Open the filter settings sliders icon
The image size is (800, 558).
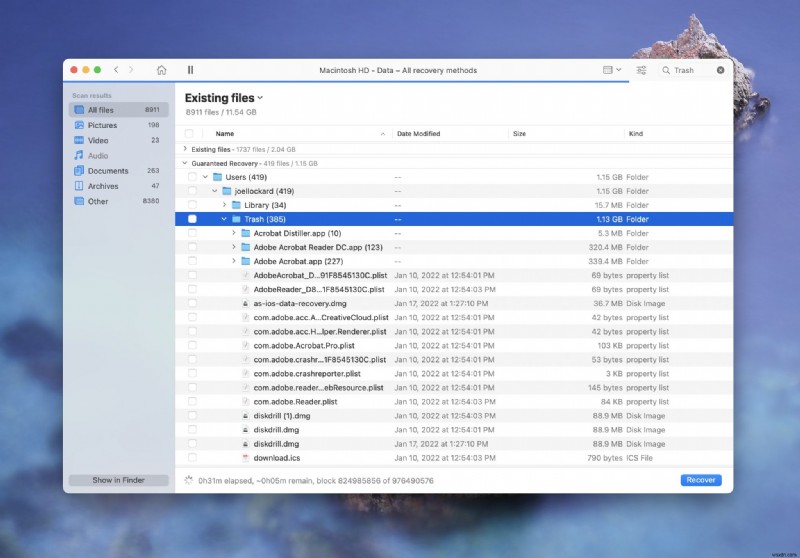pyautogui.click(x=641, y=70)
